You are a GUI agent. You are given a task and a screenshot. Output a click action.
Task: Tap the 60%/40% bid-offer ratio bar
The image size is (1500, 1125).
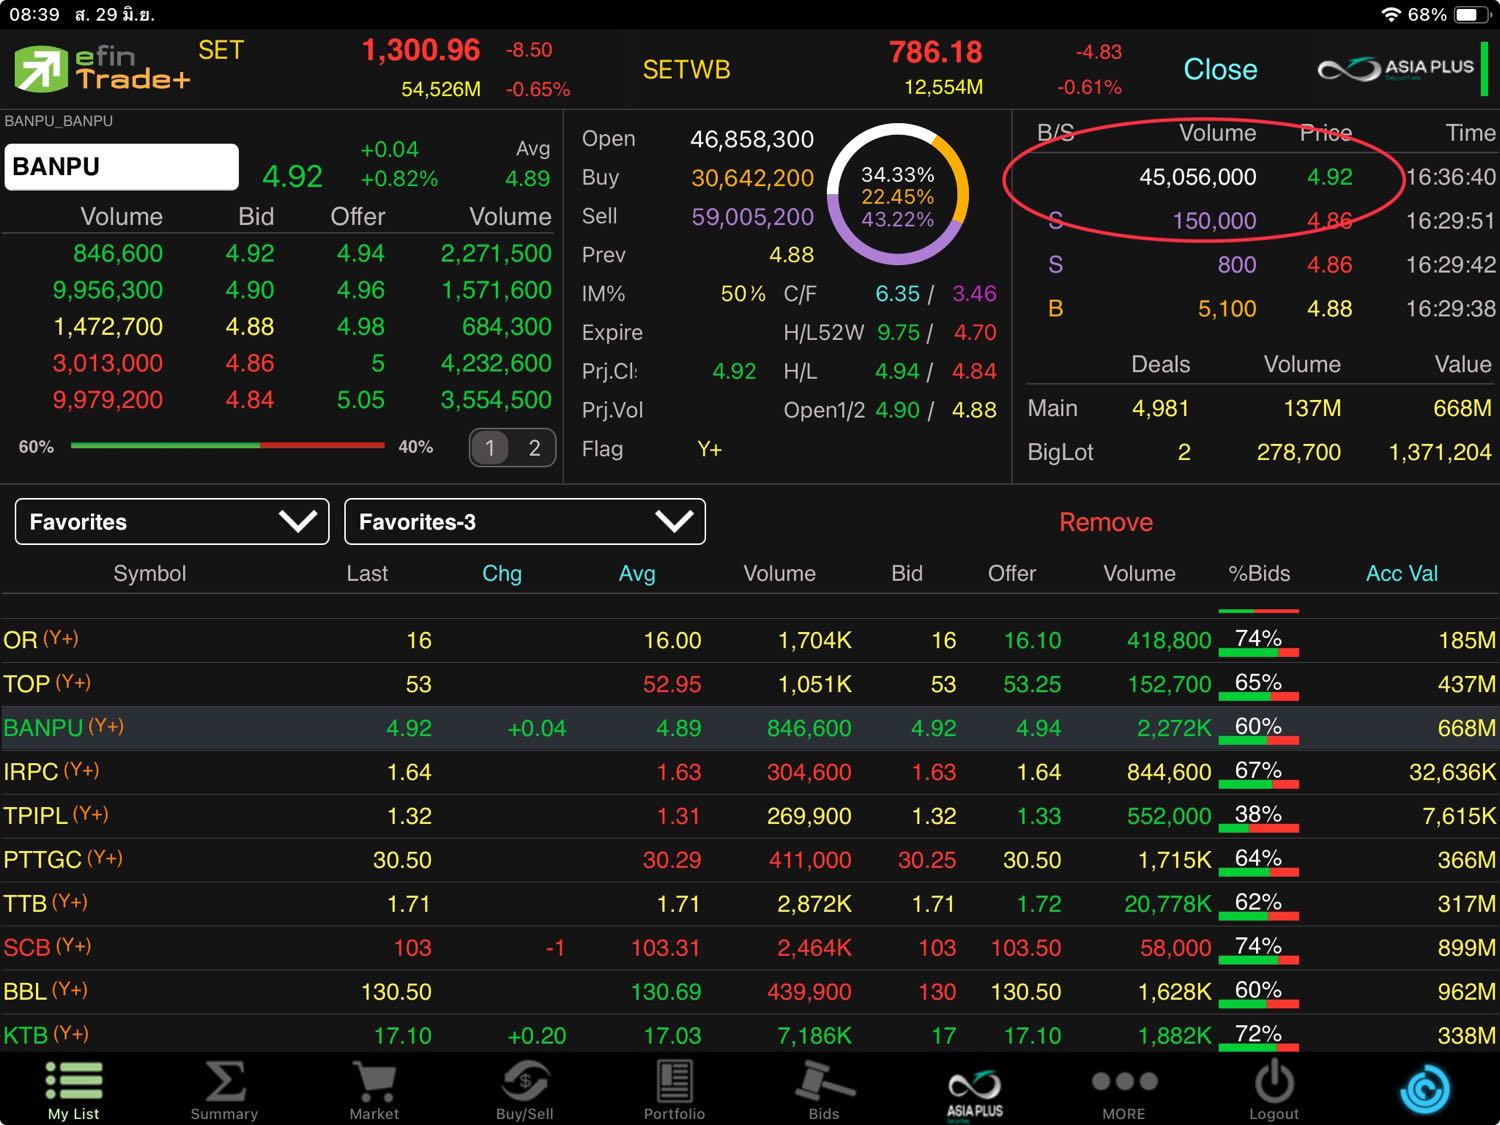click(227, 446)
